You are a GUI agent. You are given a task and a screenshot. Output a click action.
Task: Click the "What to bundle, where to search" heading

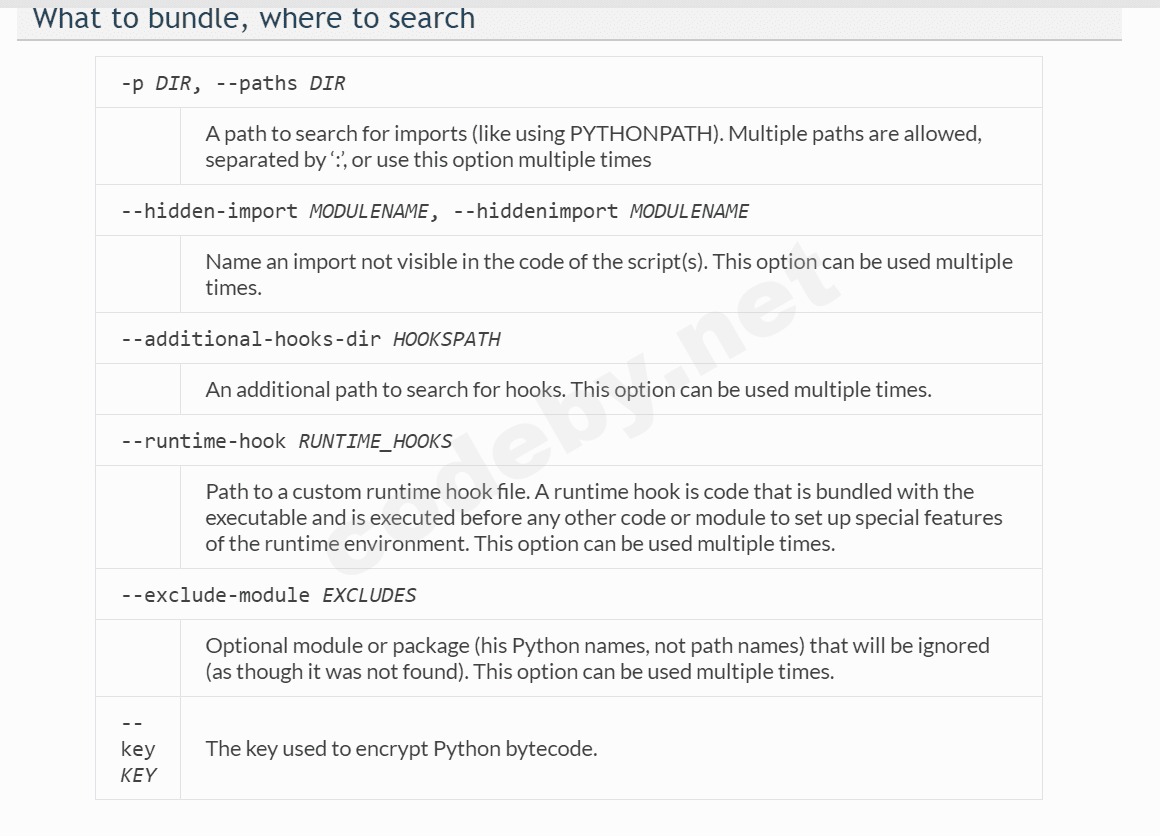254,18
